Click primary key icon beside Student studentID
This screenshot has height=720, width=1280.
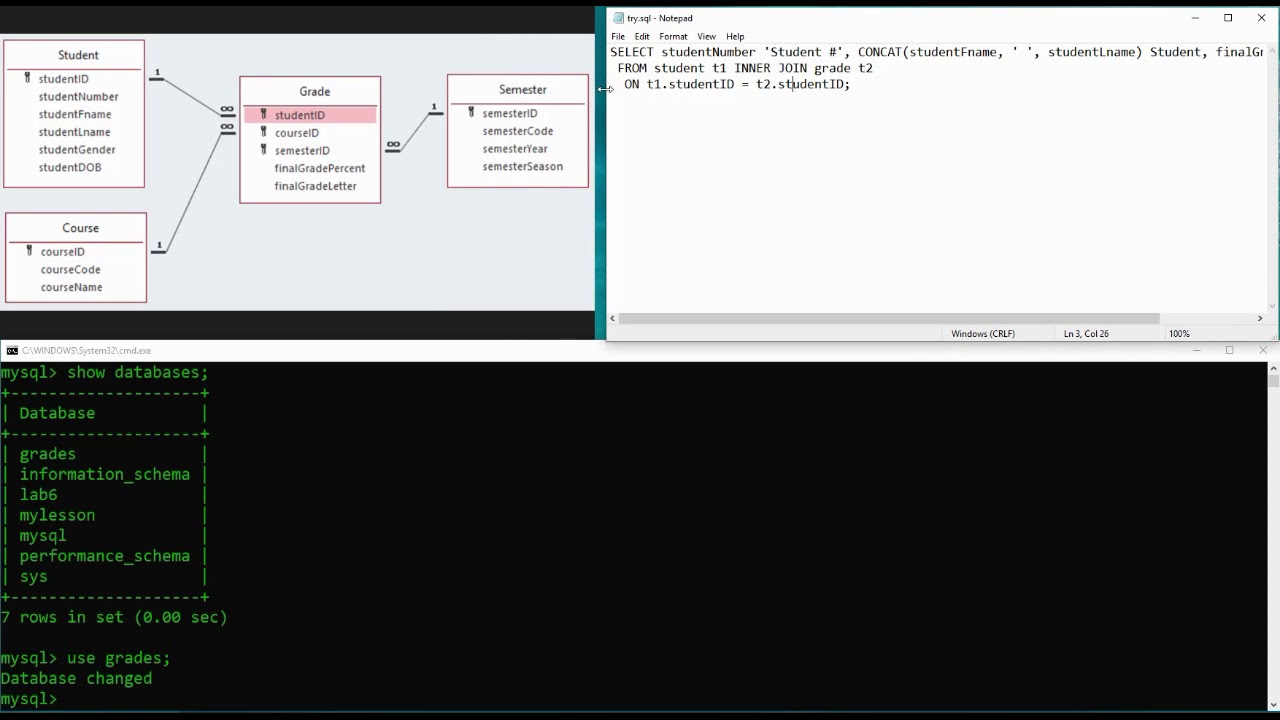28,78
